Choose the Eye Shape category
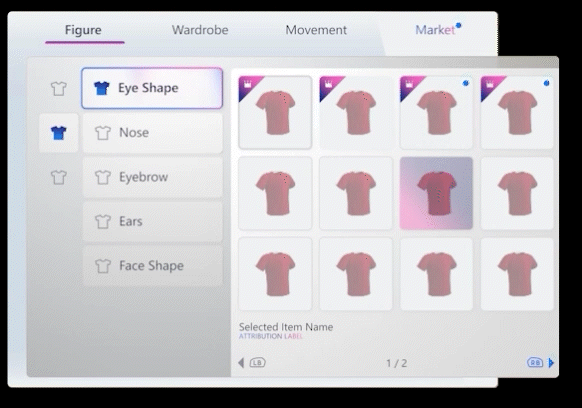Image resolution: width=582 pixels, height=408 pixels. [152, 88]
